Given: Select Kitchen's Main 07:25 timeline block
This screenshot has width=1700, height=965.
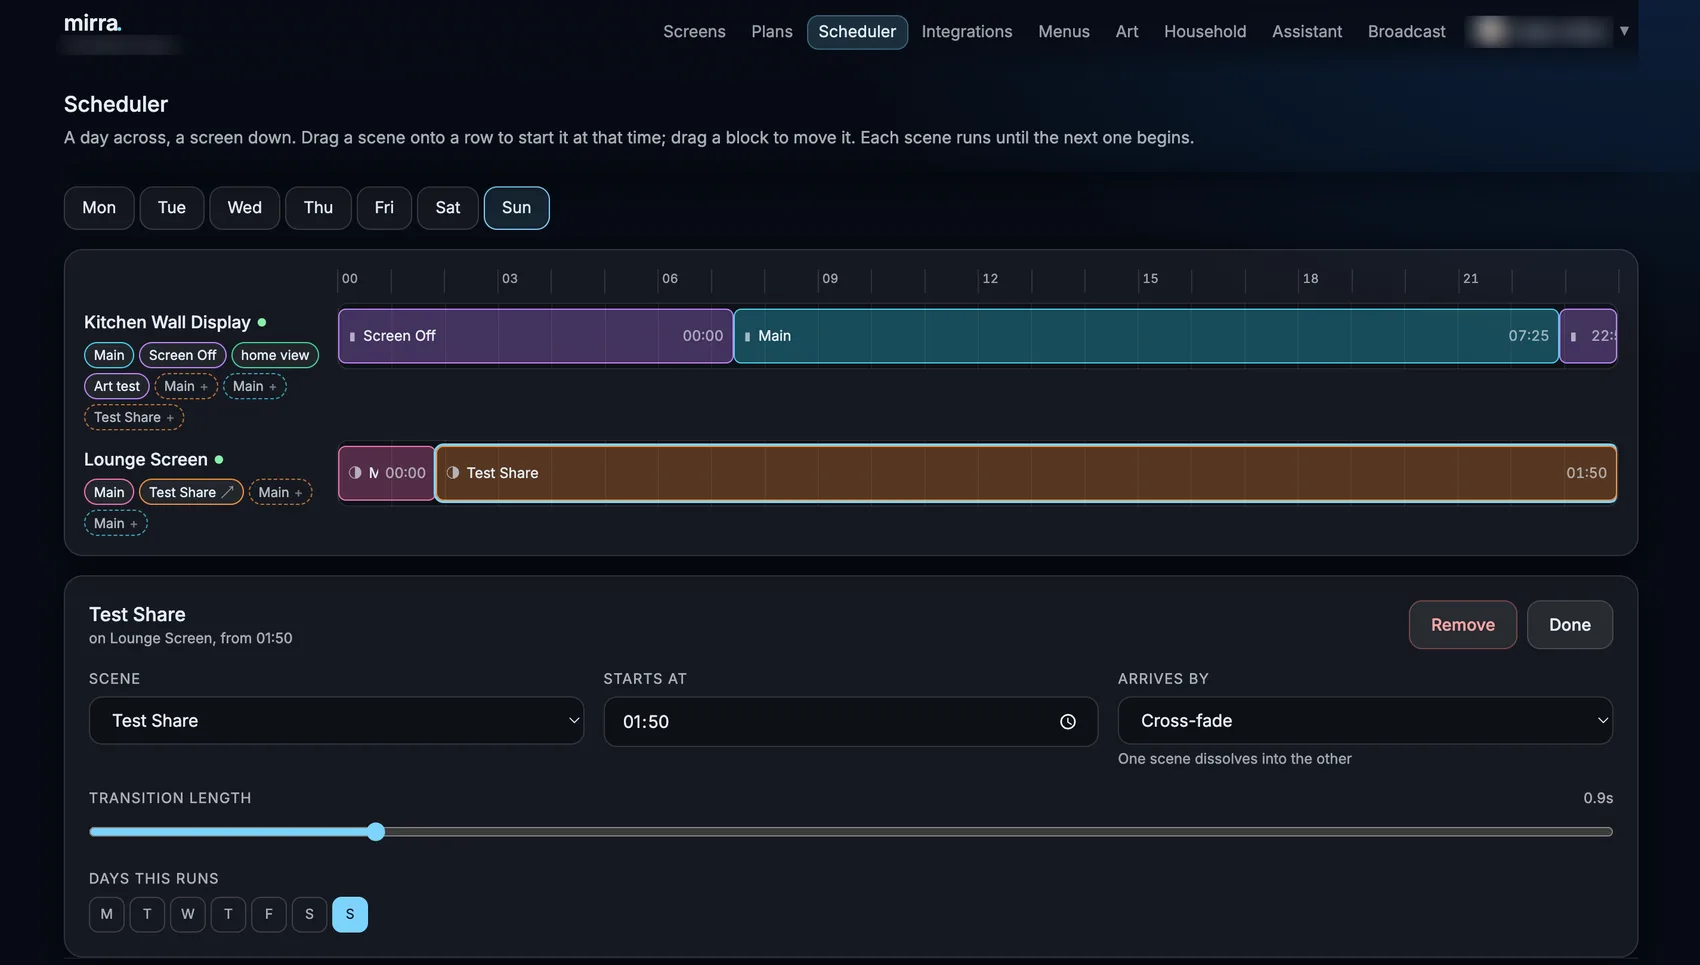Looking at the screenshot, I should coord(1146,336).
